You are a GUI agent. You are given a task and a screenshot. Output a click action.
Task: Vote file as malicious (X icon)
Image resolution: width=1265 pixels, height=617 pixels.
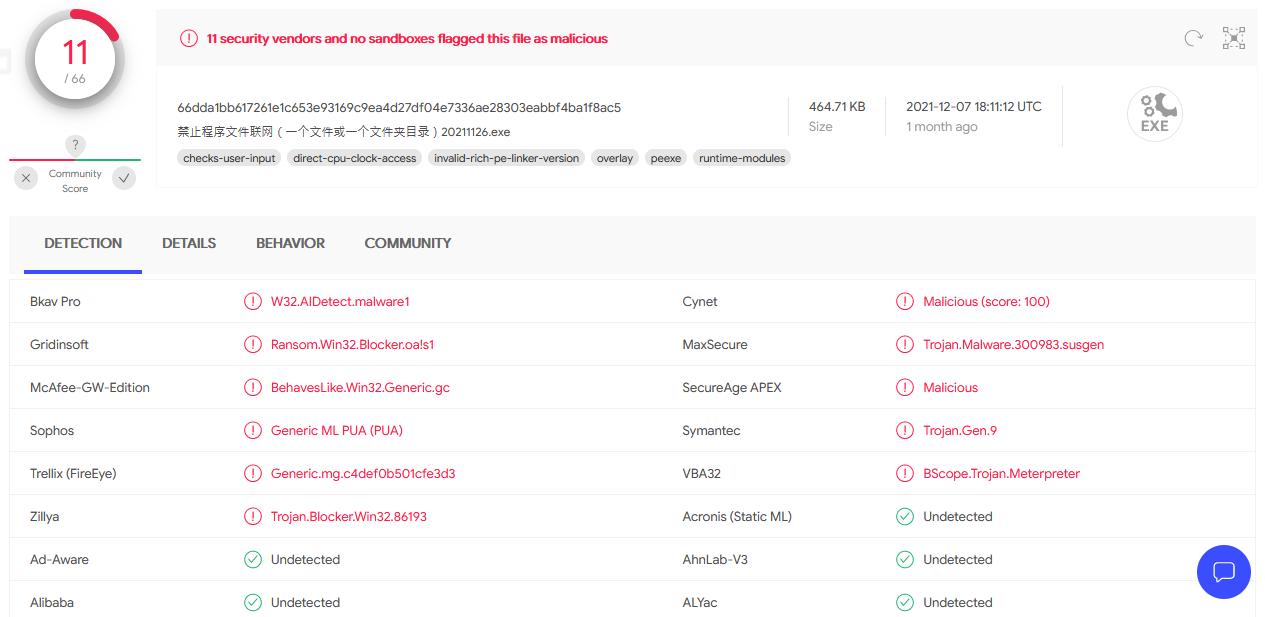point(27,178)
